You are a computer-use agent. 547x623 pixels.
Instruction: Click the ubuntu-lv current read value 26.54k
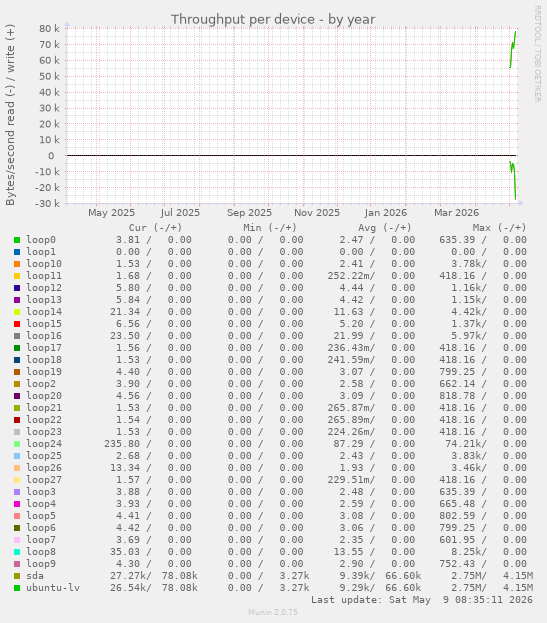click(x=130, y=588)
